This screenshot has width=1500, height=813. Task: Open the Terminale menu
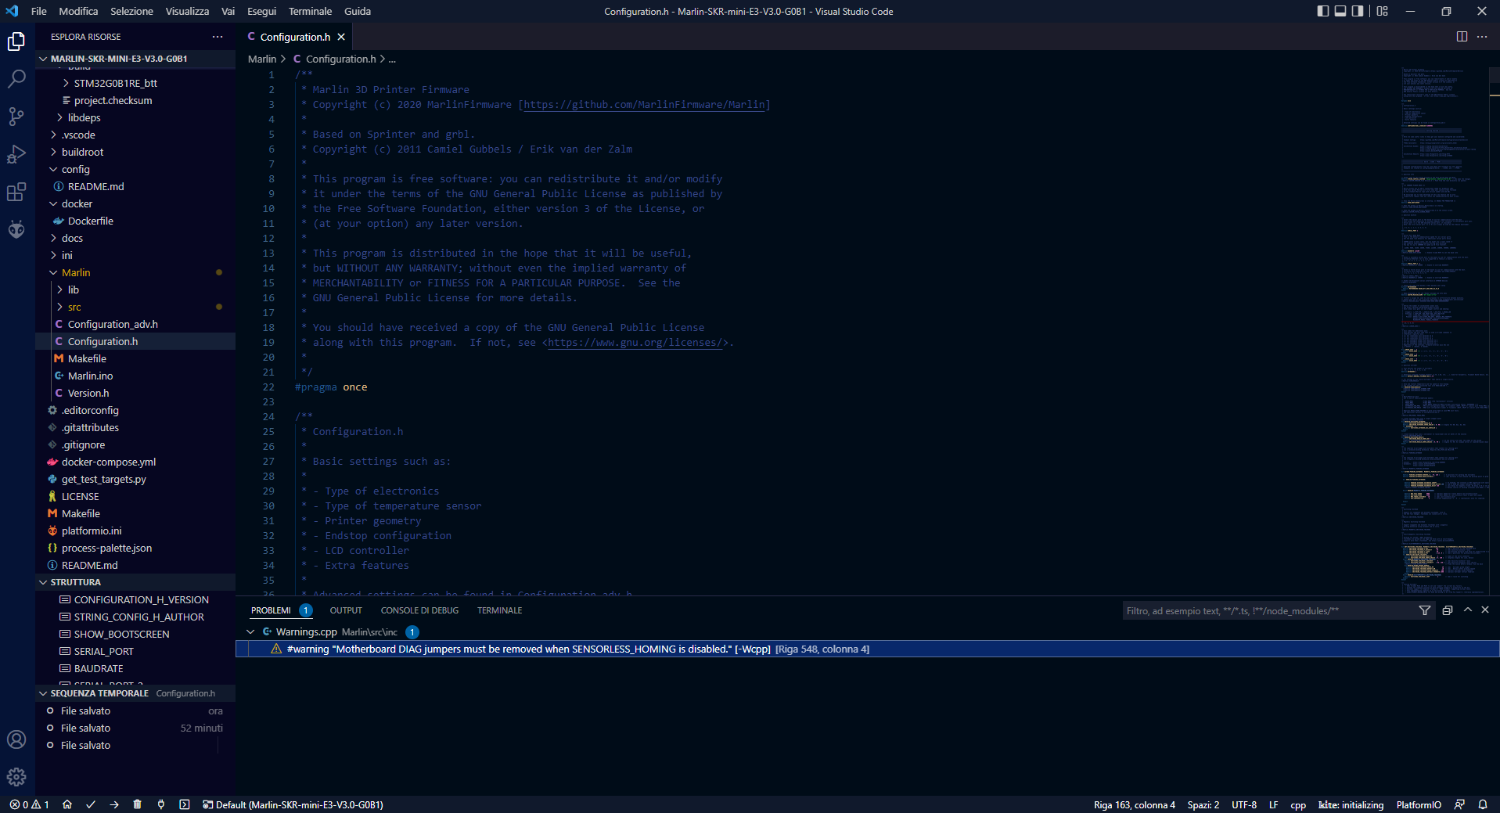point(310,11)
